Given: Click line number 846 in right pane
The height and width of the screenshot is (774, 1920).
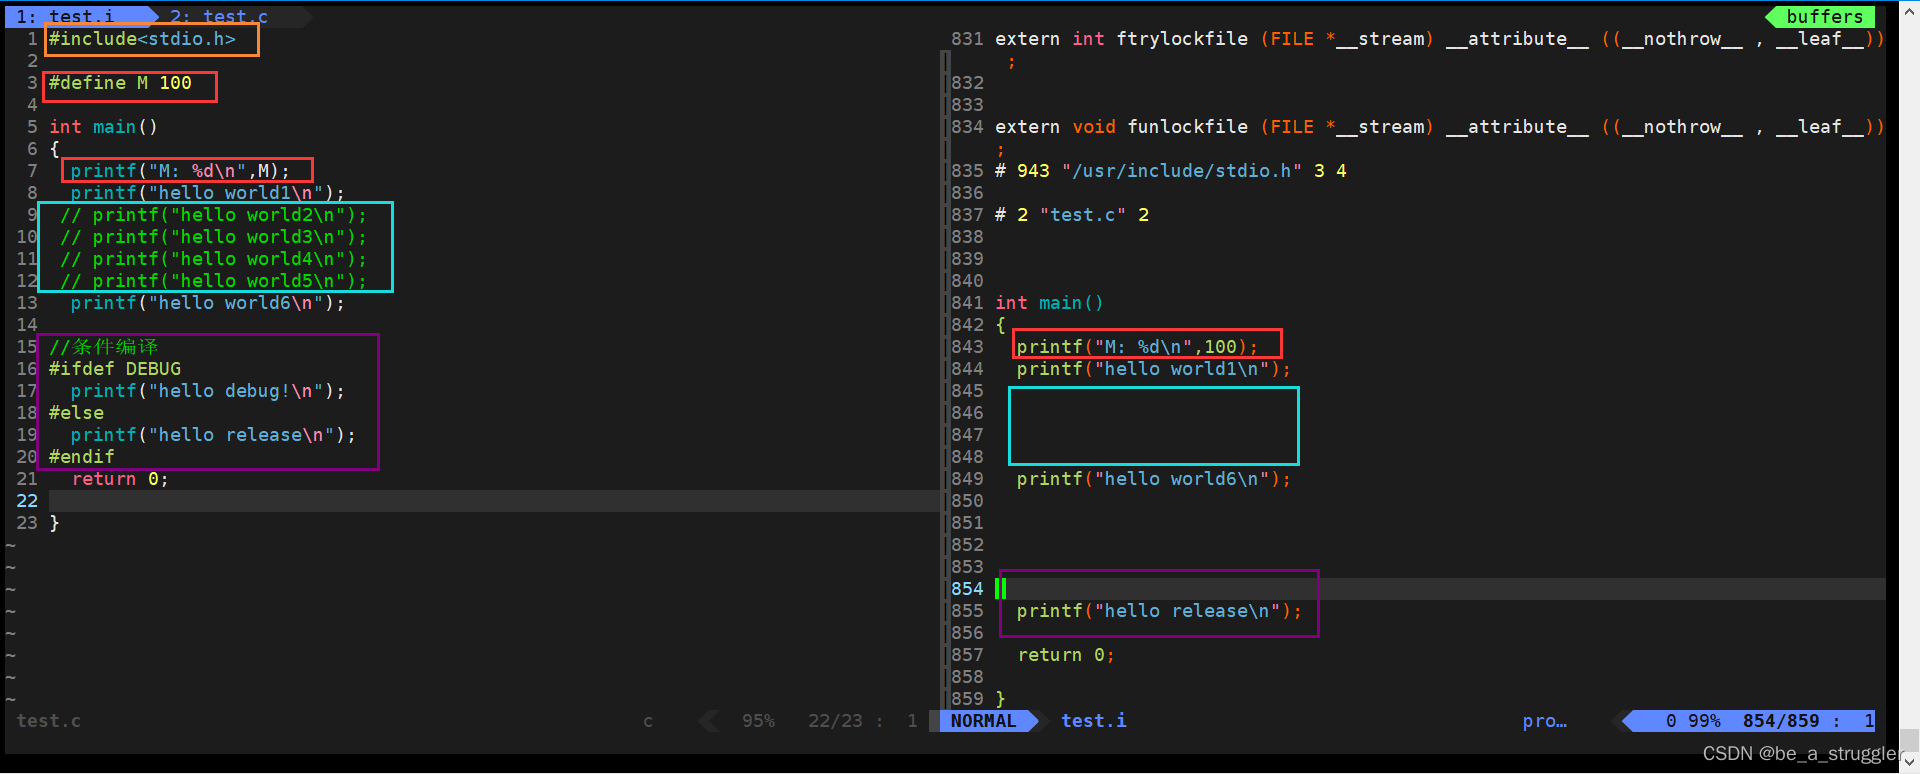Looking at the screenshot, I should click(967, 413).
